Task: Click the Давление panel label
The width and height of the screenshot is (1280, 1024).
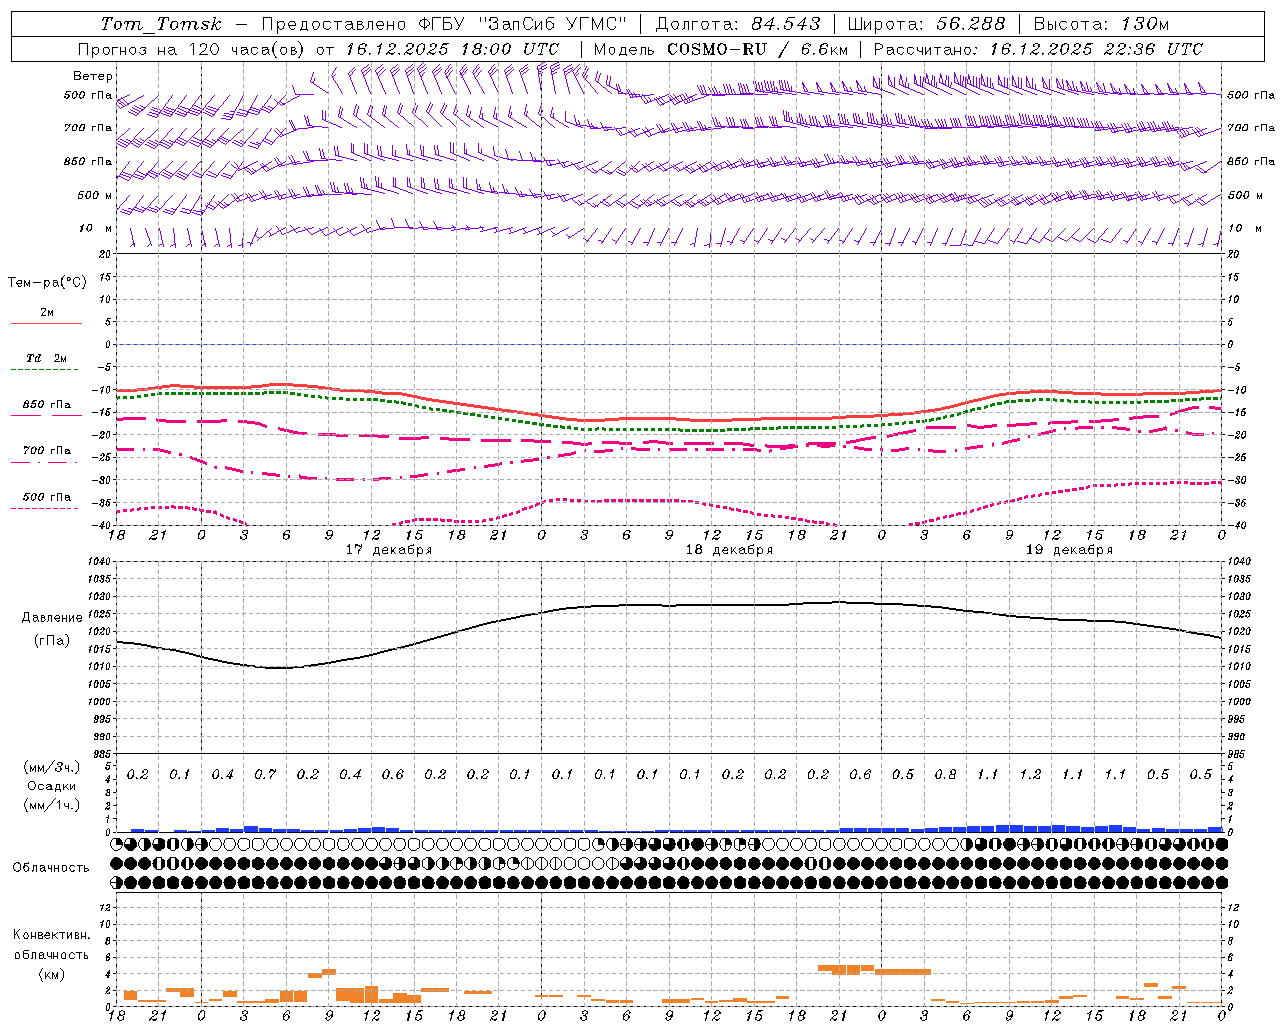Action: coord(52,618)
